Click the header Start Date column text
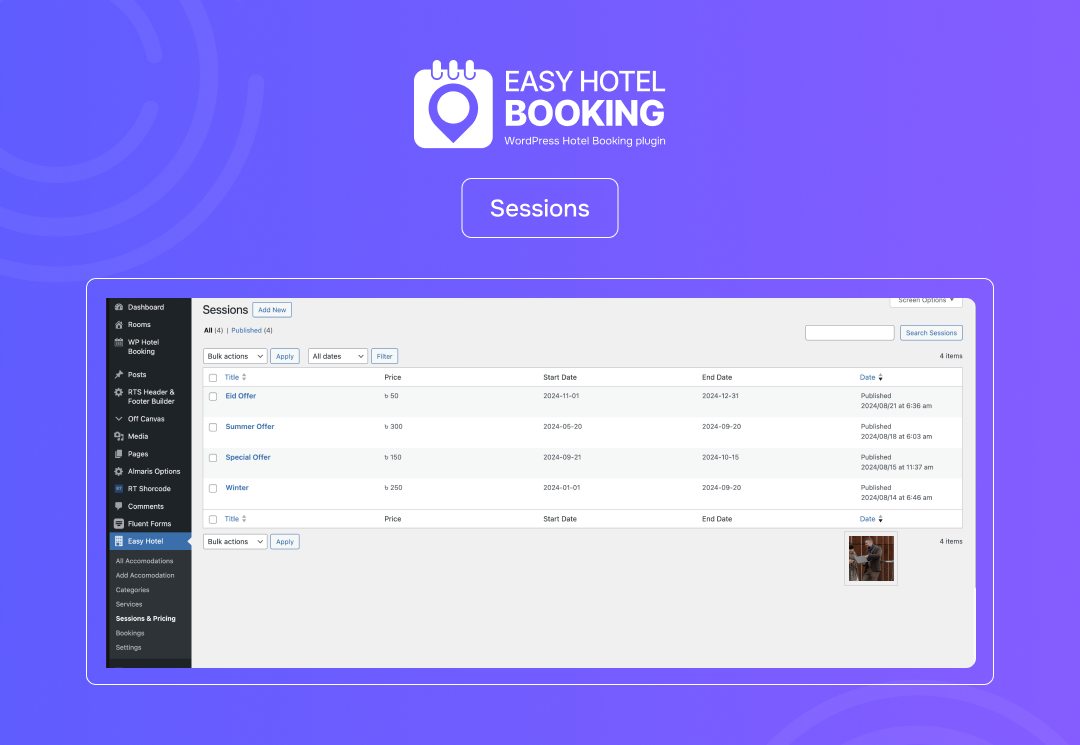The height and width of the screenshot is (745, 1080). 559,377
